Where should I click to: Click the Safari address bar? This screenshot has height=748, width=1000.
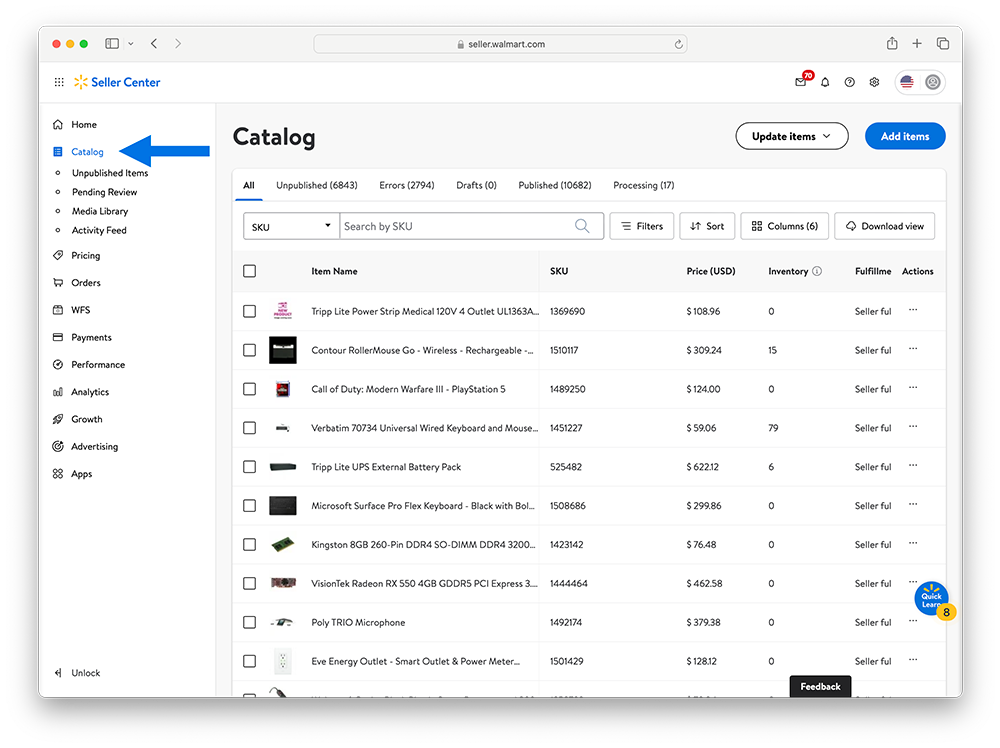500,44
